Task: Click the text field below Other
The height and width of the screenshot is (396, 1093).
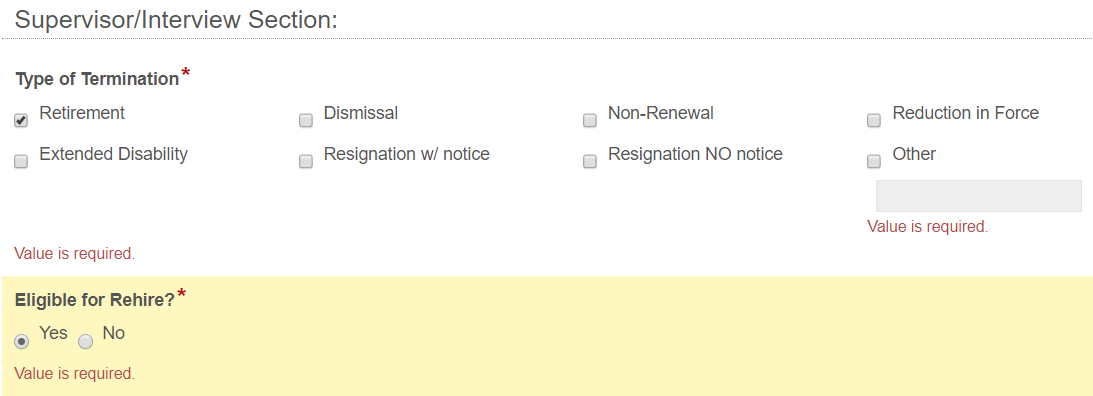Action: tap(979, 196)
